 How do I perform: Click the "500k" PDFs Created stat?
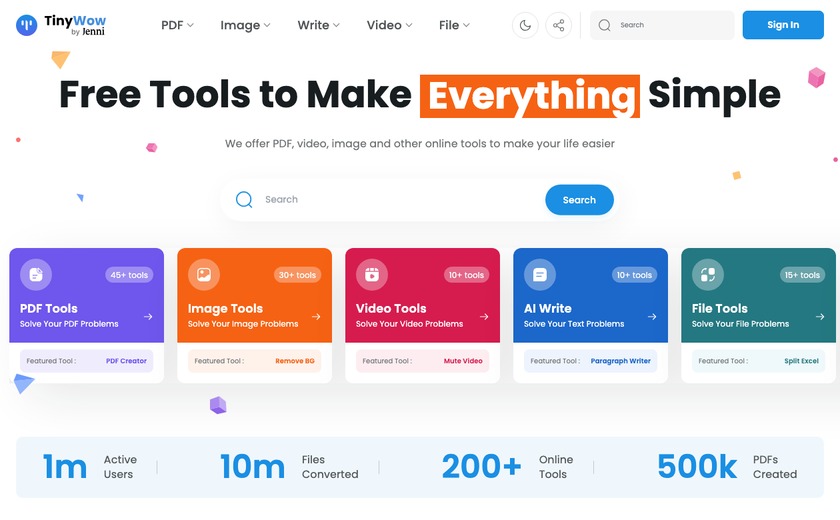697,466
